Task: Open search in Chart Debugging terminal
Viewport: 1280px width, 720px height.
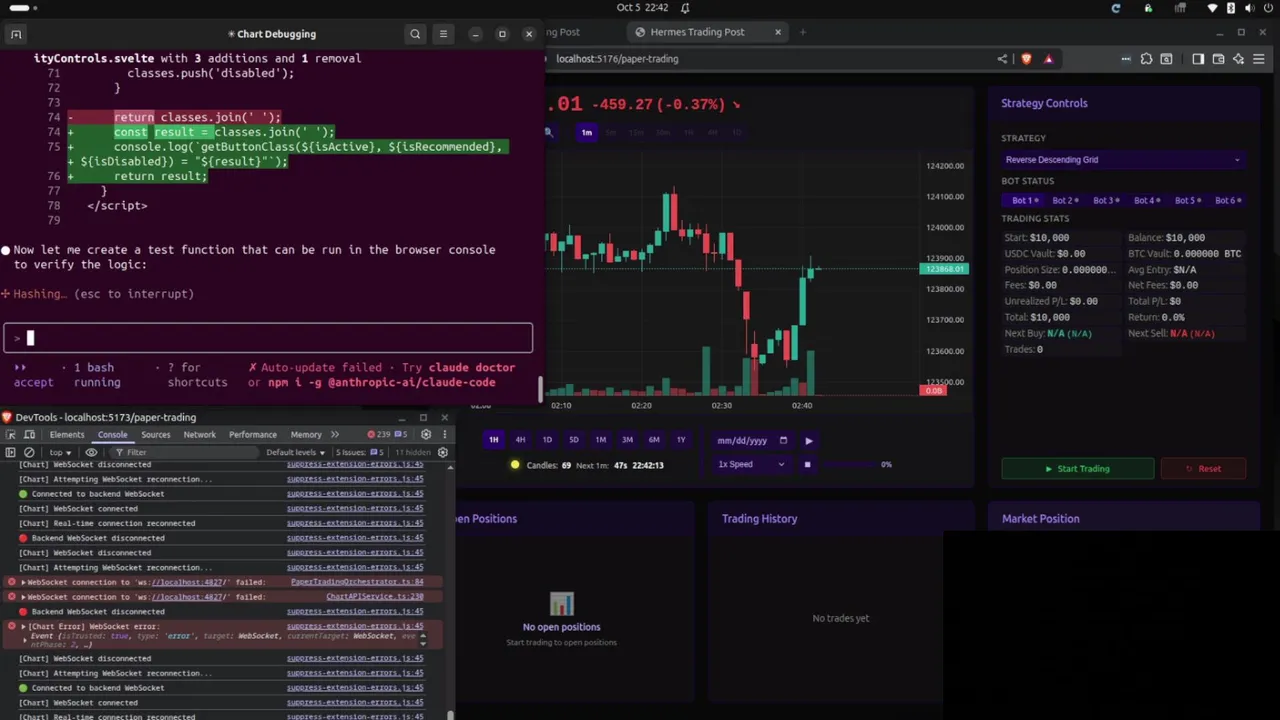Action: (x=415, y=34)
